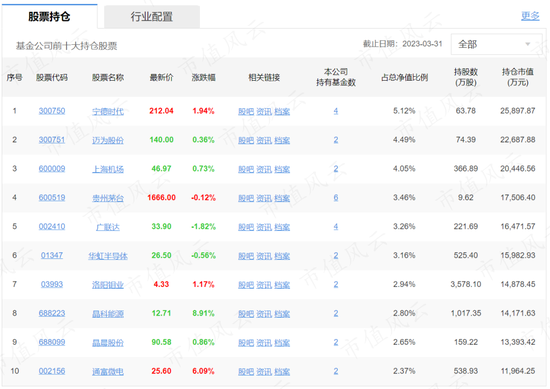Expand the 全部 date dropdown
Image resolution: width=550 pixels, height=389 pixels.
coord(496,44)
